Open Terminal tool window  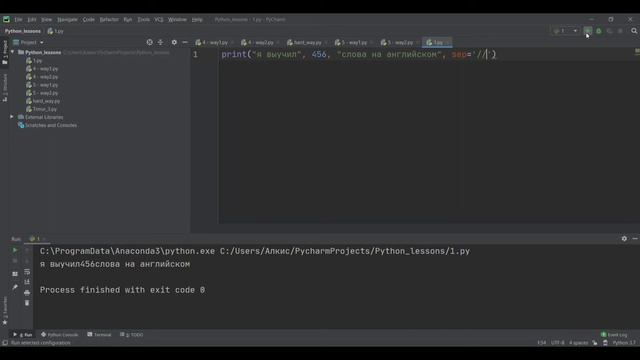pos(99,335)
